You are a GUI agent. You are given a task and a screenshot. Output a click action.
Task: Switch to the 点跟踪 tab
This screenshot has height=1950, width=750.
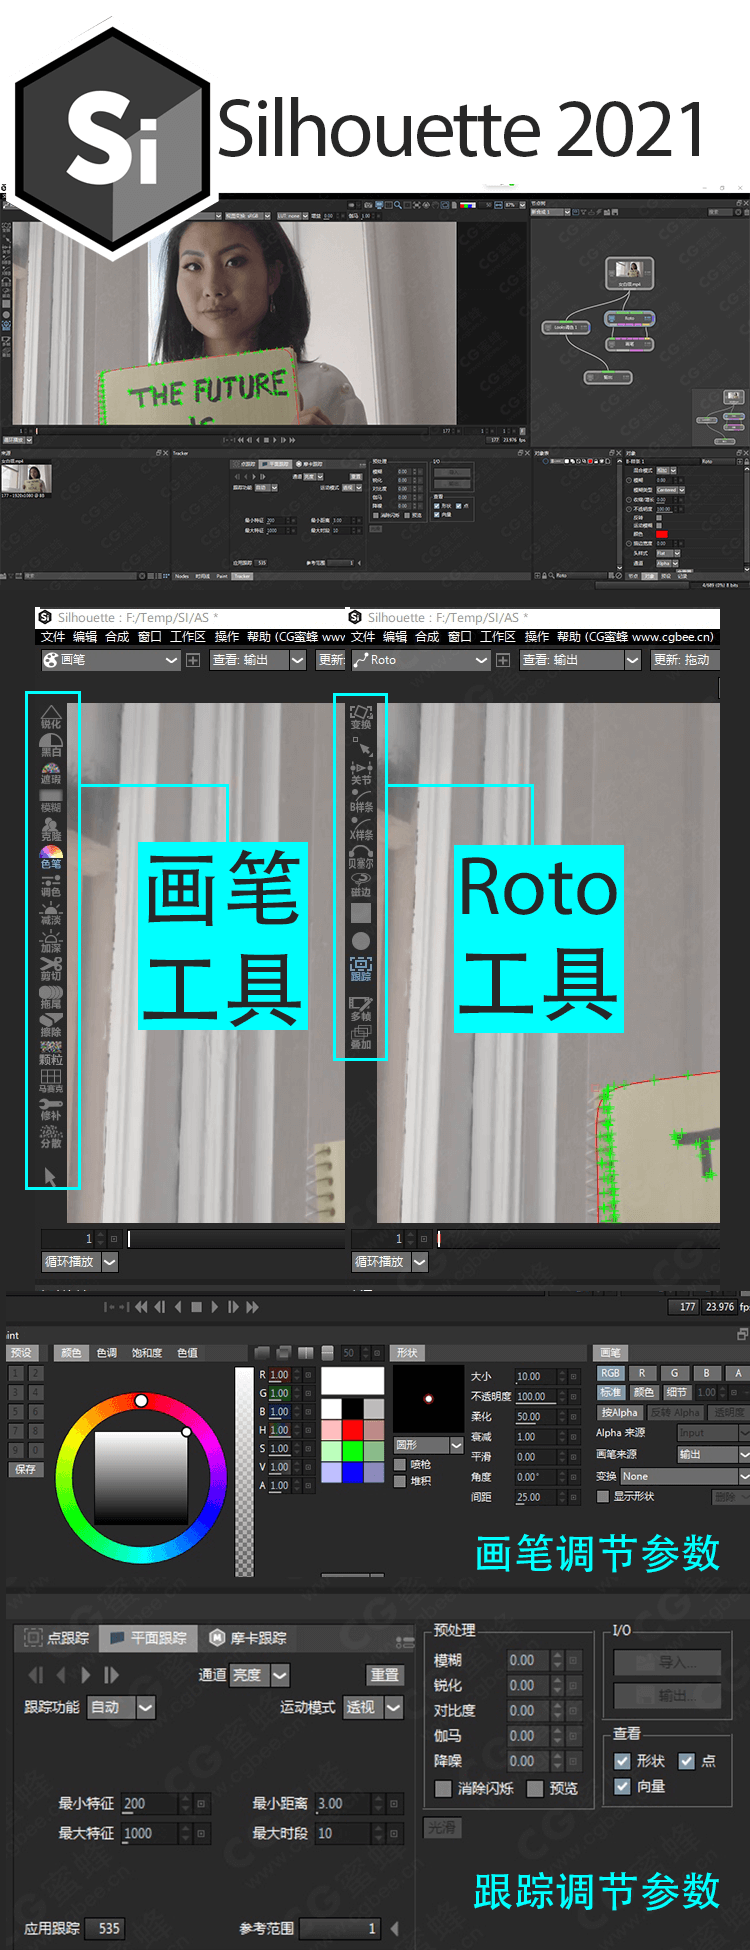point(58,1638)
